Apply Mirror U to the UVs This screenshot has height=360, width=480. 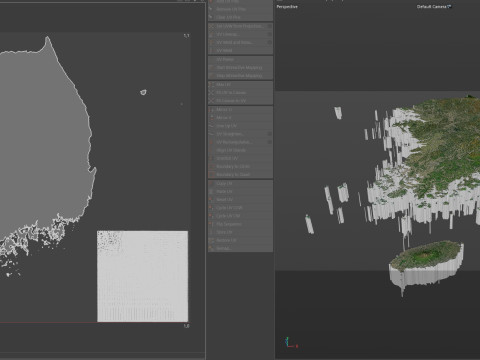tap(240, 110)
